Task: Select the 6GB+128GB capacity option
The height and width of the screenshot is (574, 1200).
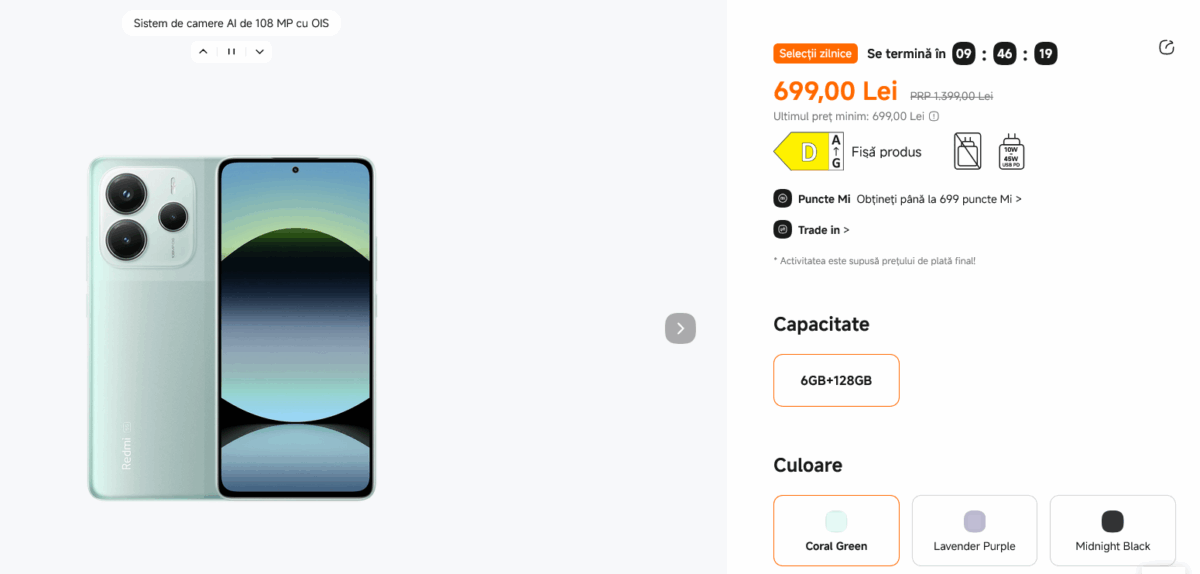Action: 836,380
